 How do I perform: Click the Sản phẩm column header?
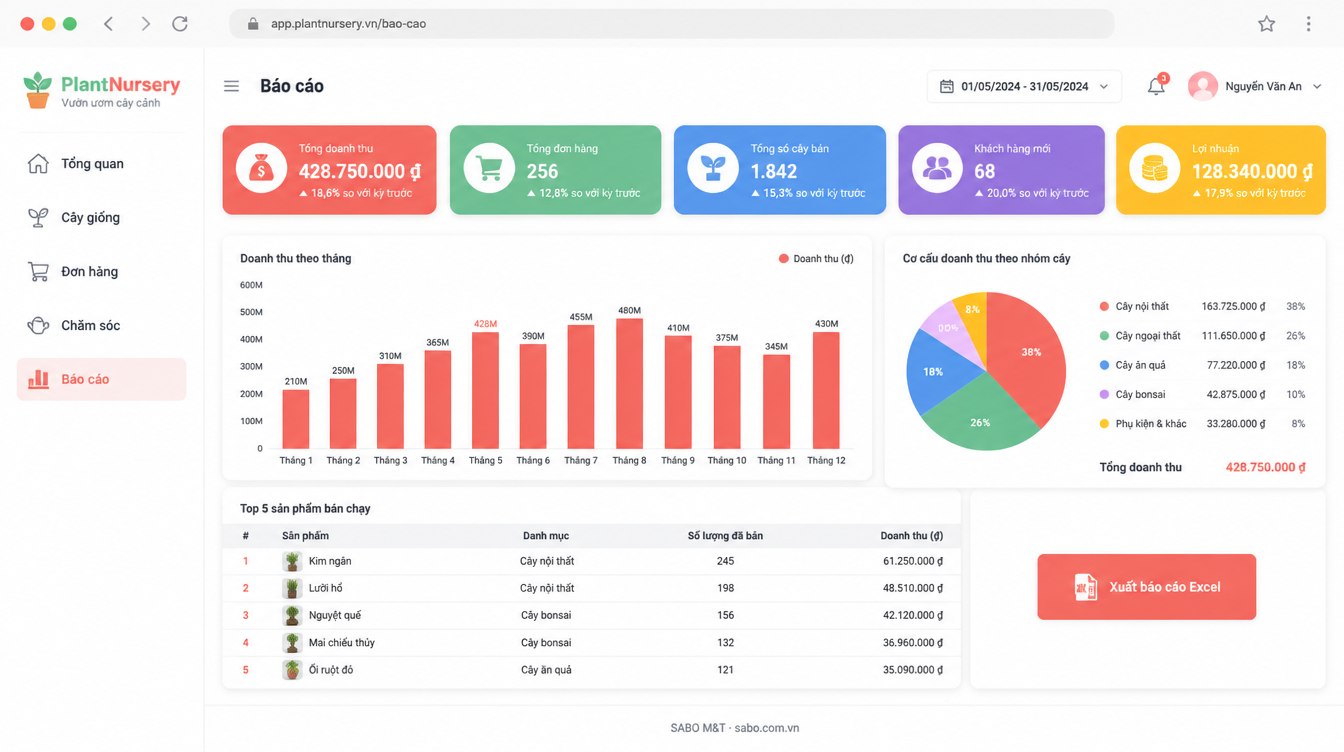pyautogui.click(x=305, y=536)
